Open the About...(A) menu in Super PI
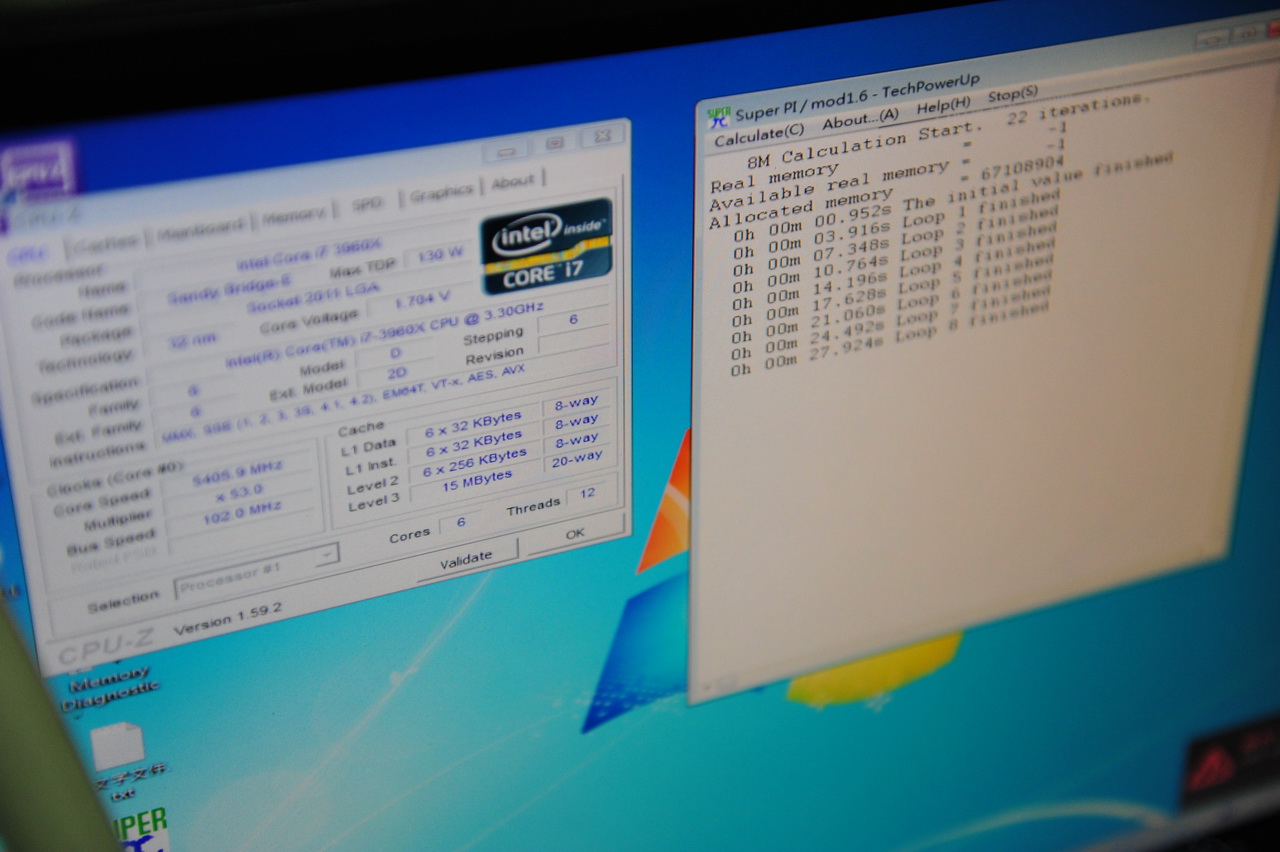Image resolution: width=1280 pixels, height=852 pixels. [860, 119]
